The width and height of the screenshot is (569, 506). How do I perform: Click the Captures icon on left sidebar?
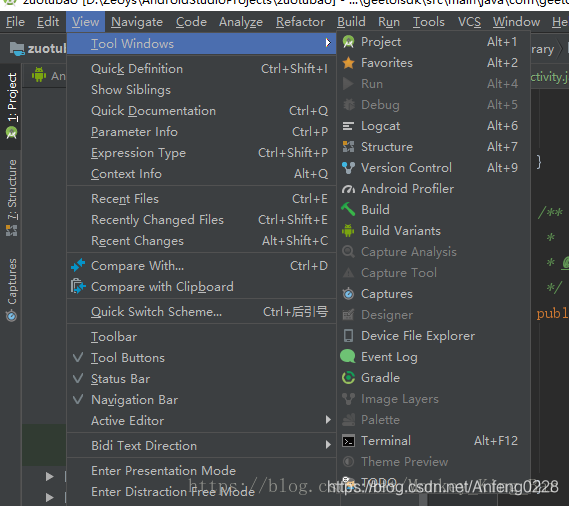click(x=11, y=315)
